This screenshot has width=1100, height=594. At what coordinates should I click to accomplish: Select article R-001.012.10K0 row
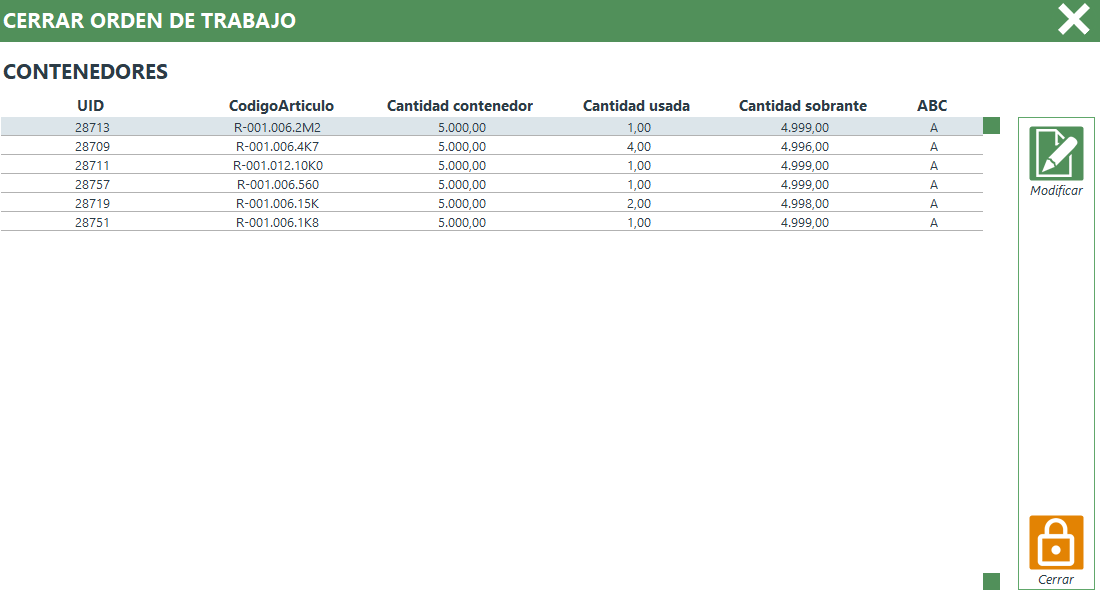click(278, 165)
